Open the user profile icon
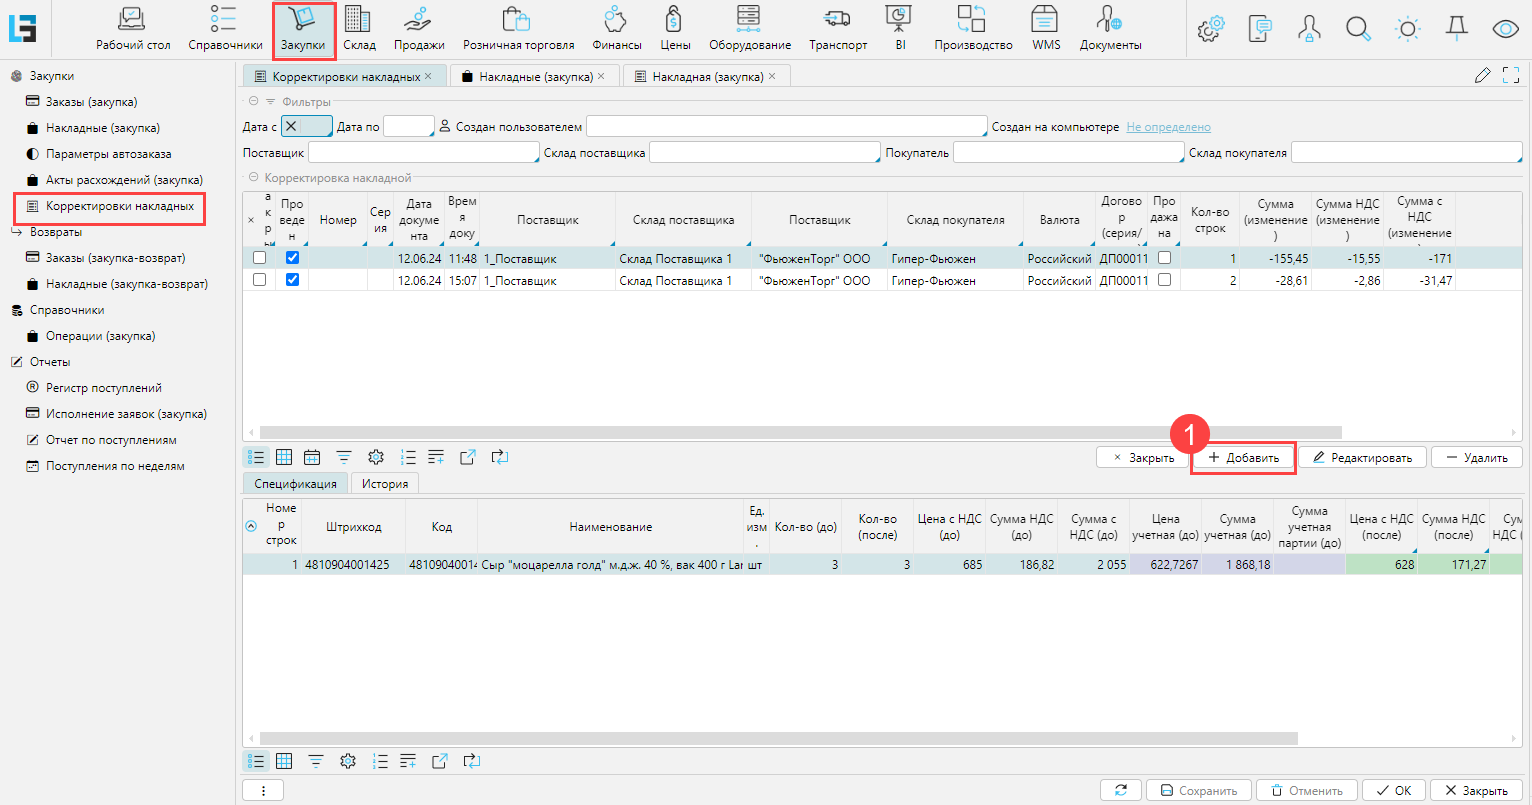Viewport: 1532px width, 805px height. (1308, 29)
